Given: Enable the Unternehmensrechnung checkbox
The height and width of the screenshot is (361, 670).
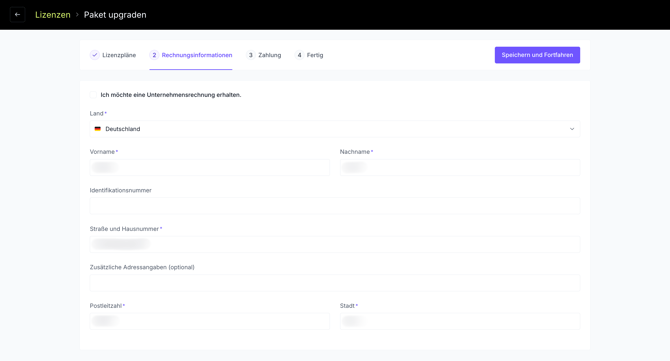Looking at the screenshot, I should [93, 95].
